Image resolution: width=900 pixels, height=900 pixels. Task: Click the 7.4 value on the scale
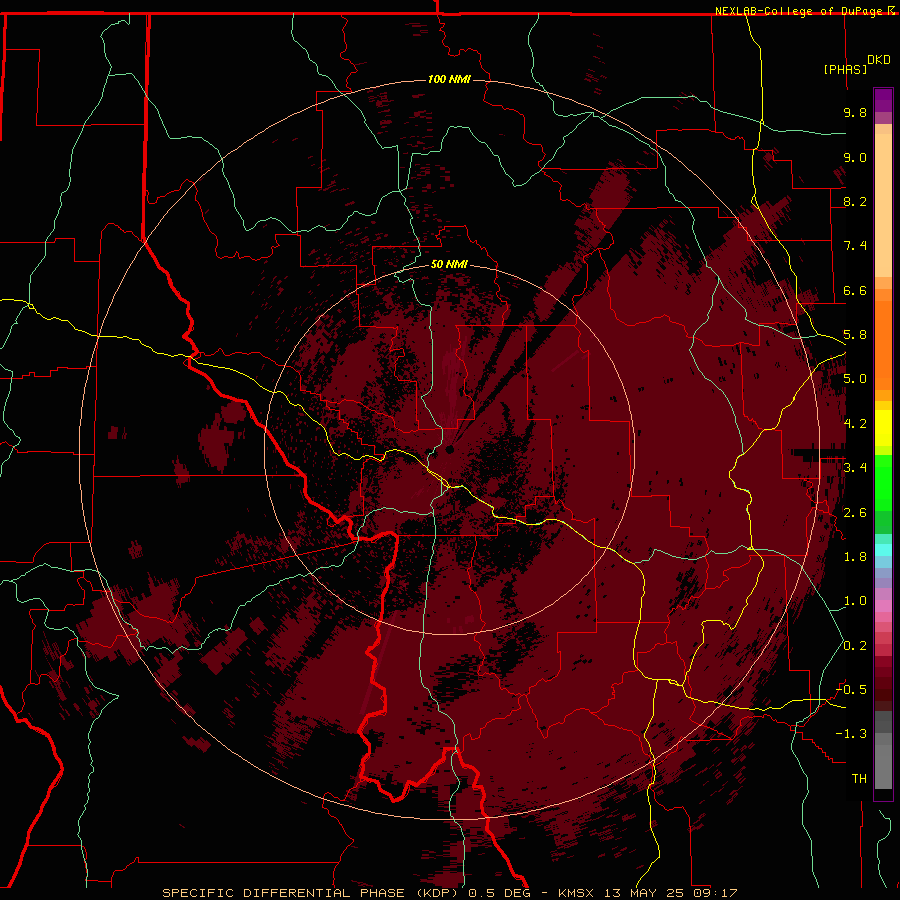pyautogui.click(x=855, y=246)
